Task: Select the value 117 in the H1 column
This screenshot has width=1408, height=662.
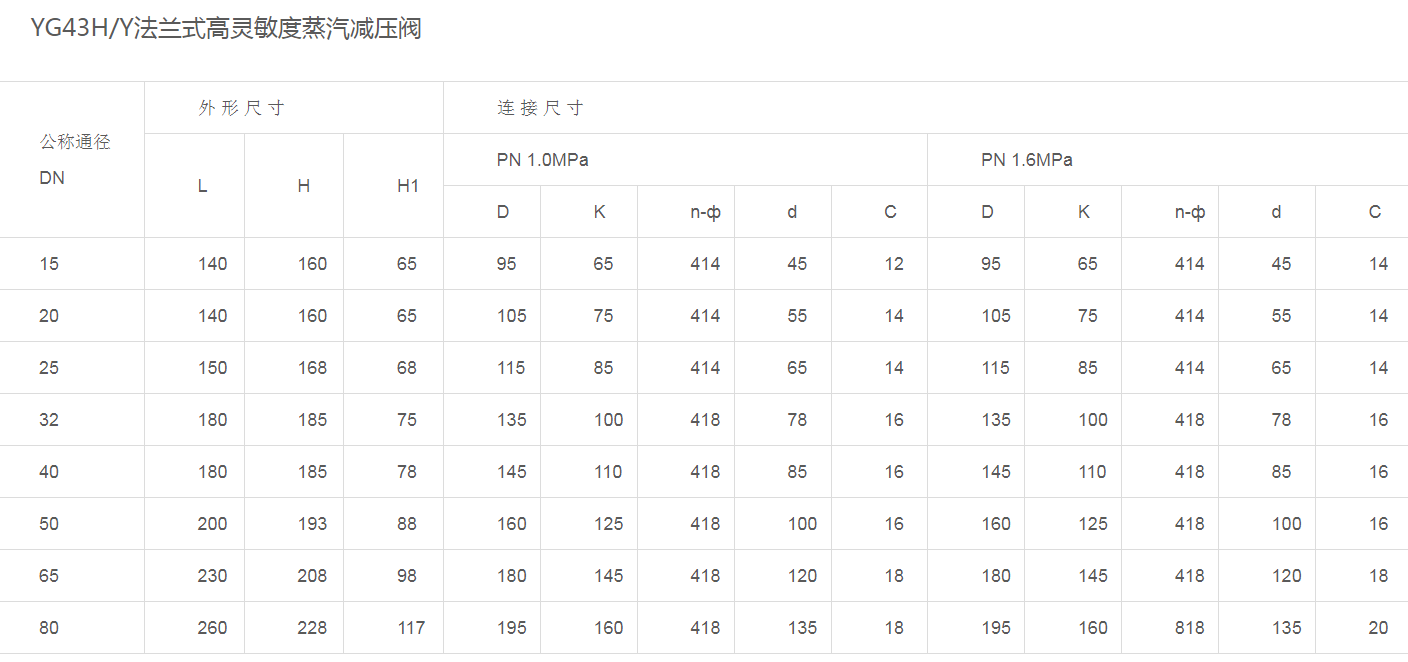Action: coord(411,628)
